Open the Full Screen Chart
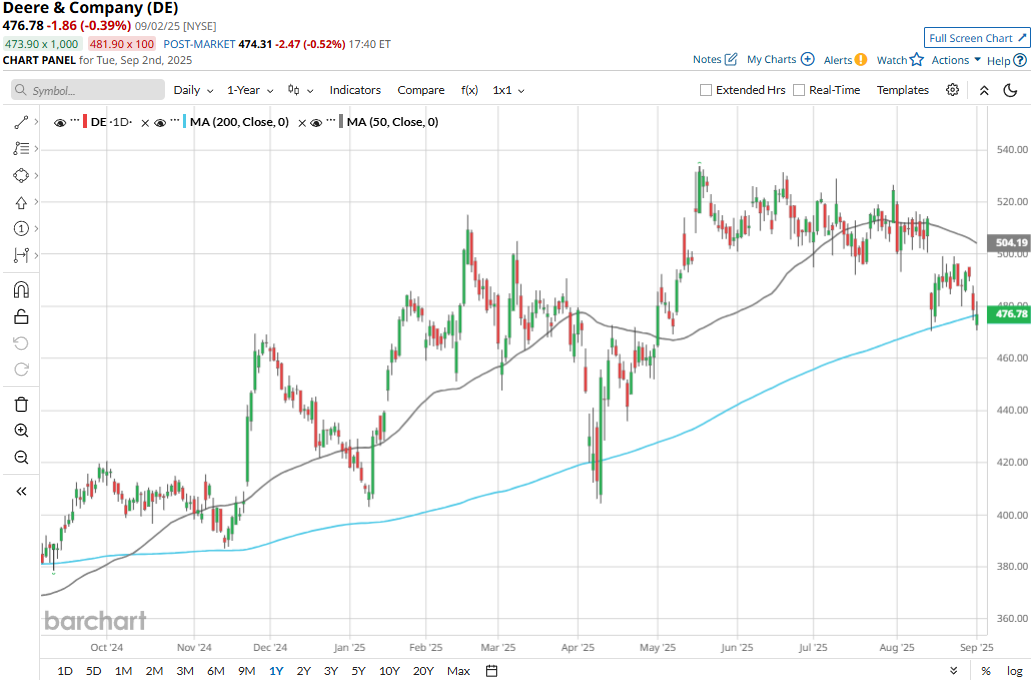The height and width of the screenshot is (680, 1032). (977, 38)
